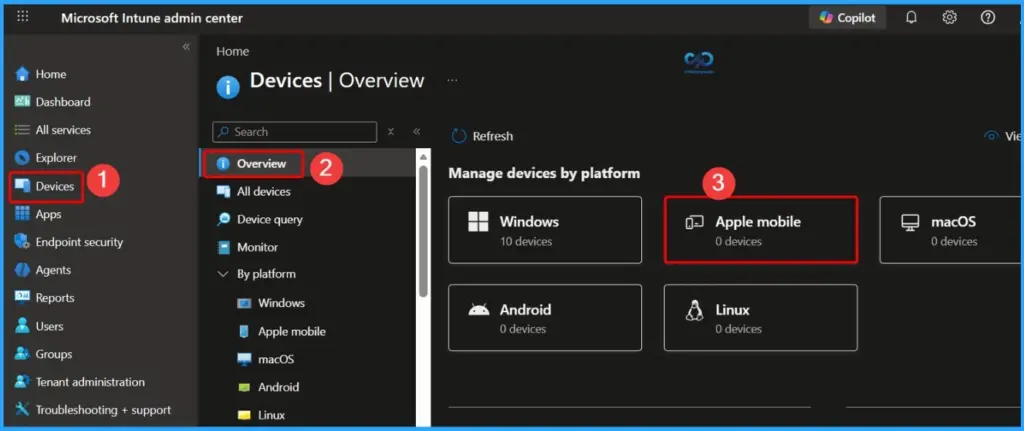Click the Apps grid icon
1024x431 pixels.
pos(22,214)
